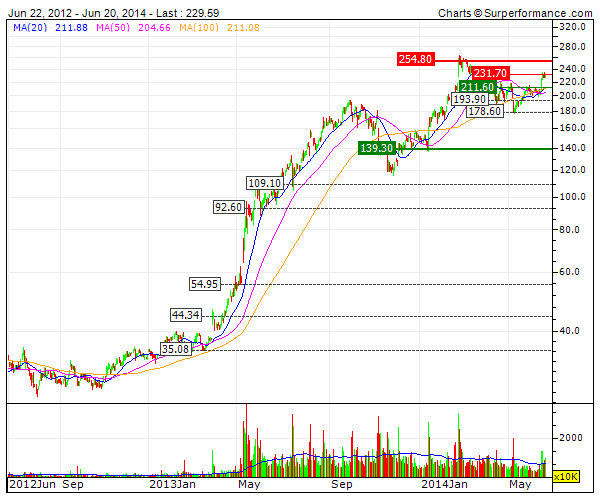Click the 44.34 price level label
600x500 pixels.
click(x=186, y=315)
